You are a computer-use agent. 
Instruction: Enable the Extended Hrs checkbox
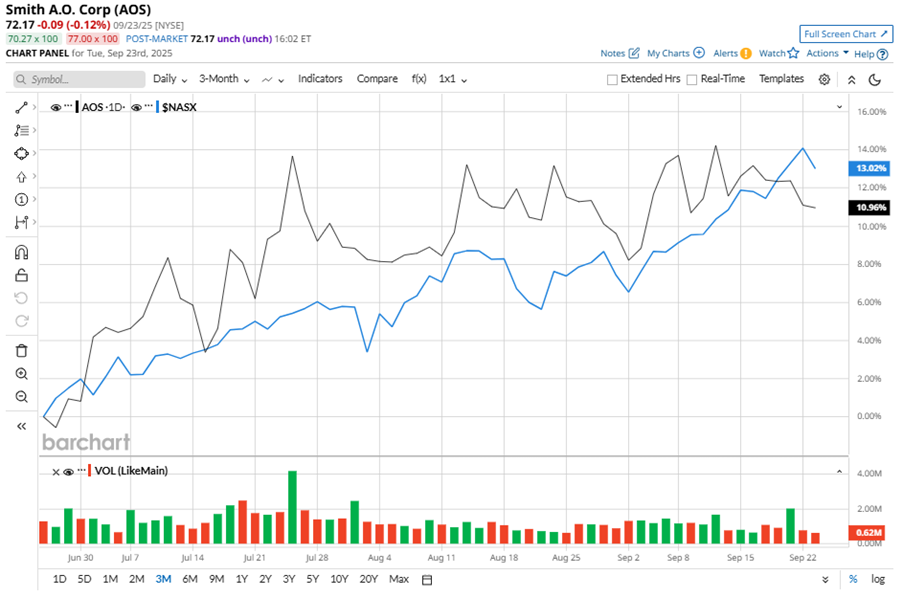612,79
